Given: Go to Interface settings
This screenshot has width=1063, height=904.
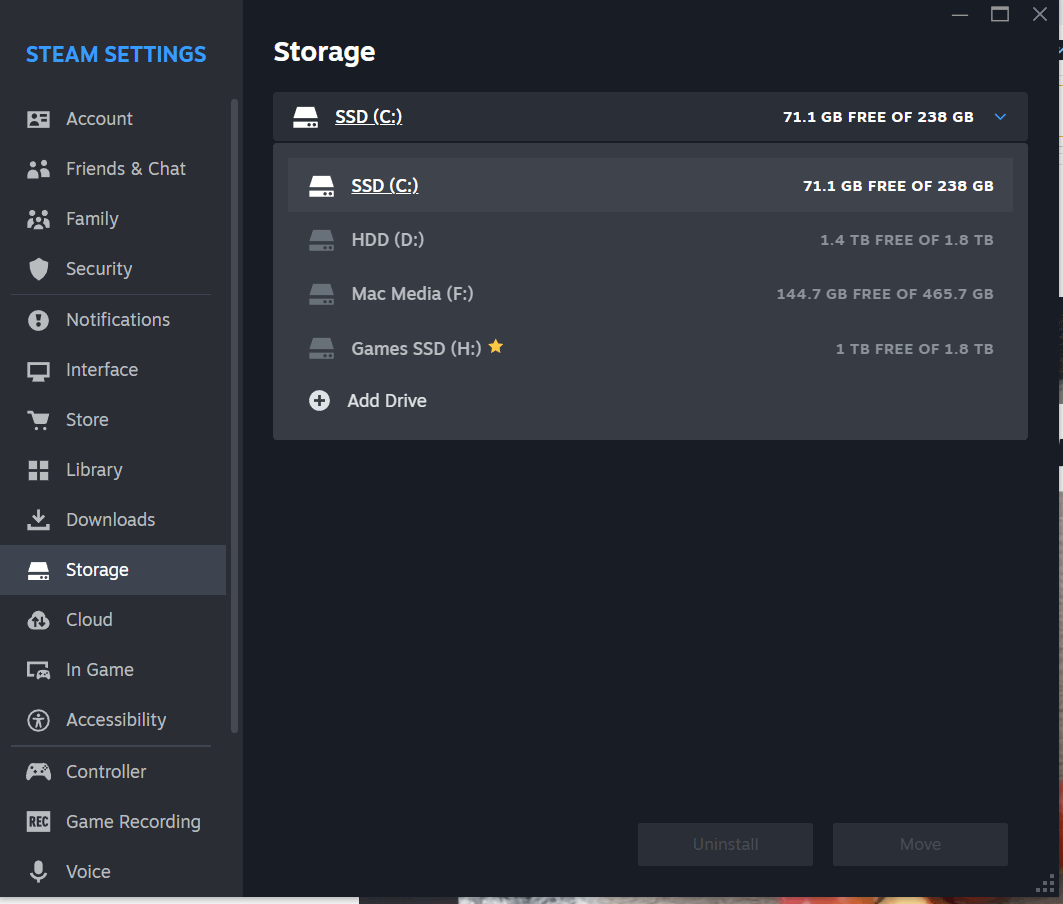Looking at the screenshot, I should coord(101,370).
